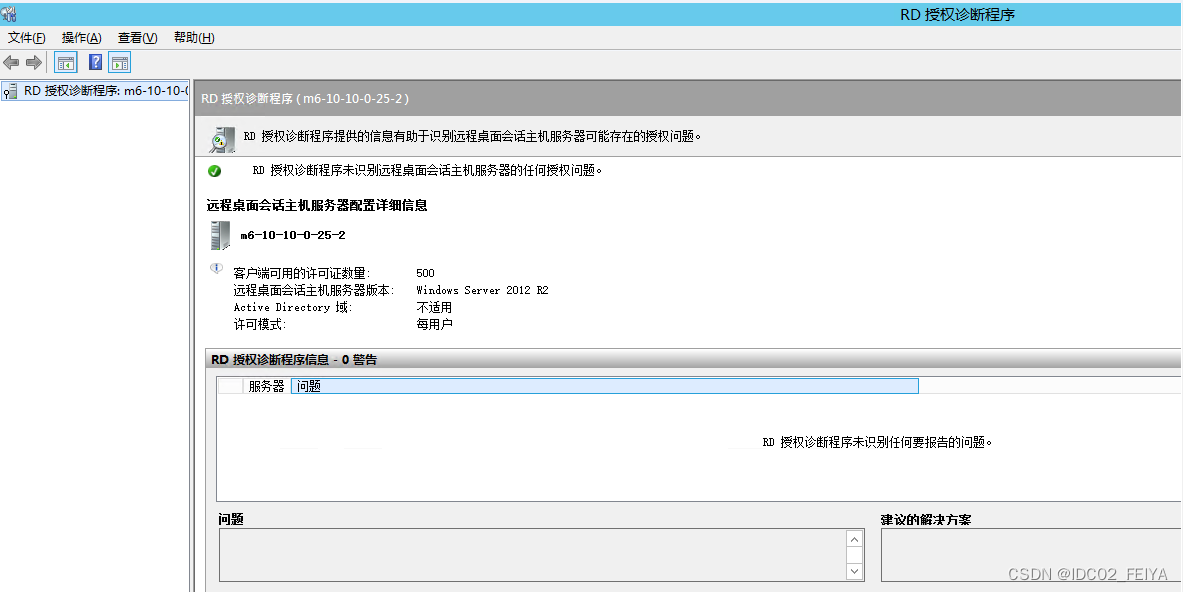Viewport: 1183px width, 592px height.
Task: Open the 查看(V) menu
Action: click(137, 38)
